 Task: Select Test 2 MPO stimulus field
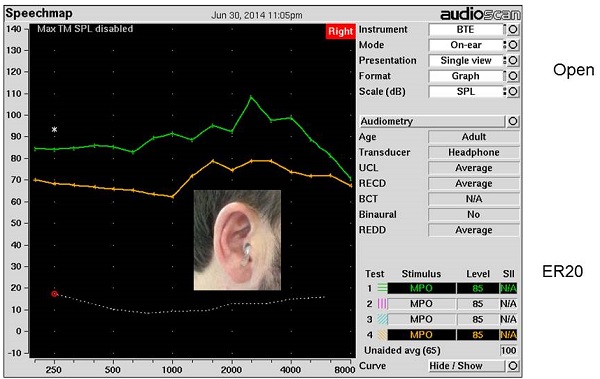point(421,304)
